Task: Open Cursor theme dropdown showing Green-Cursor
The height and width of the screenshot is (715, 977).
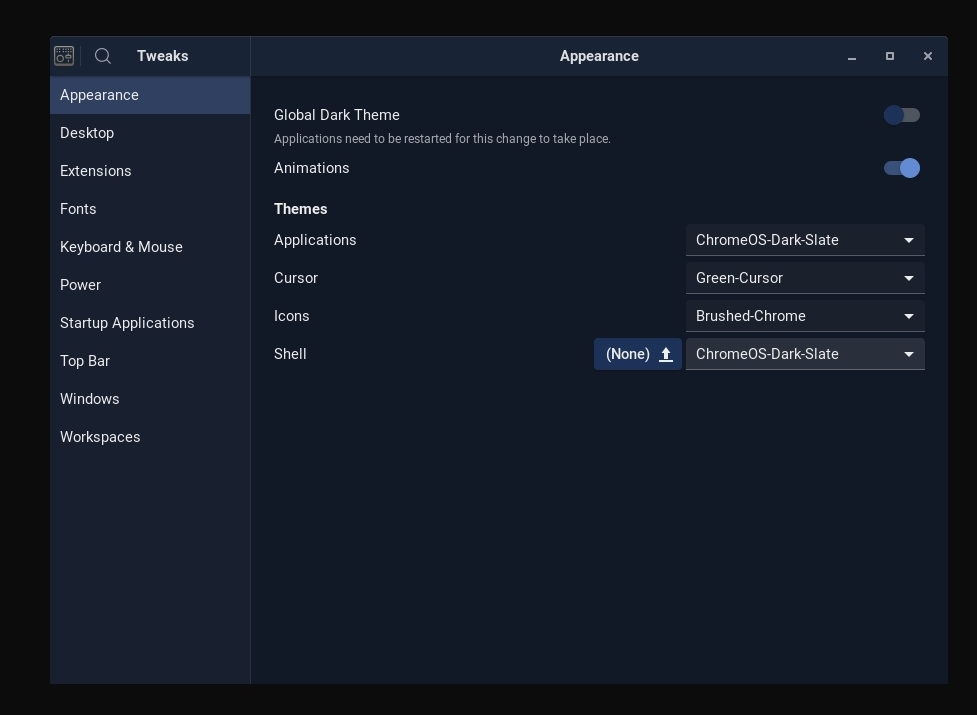Action: click(805, 278)
